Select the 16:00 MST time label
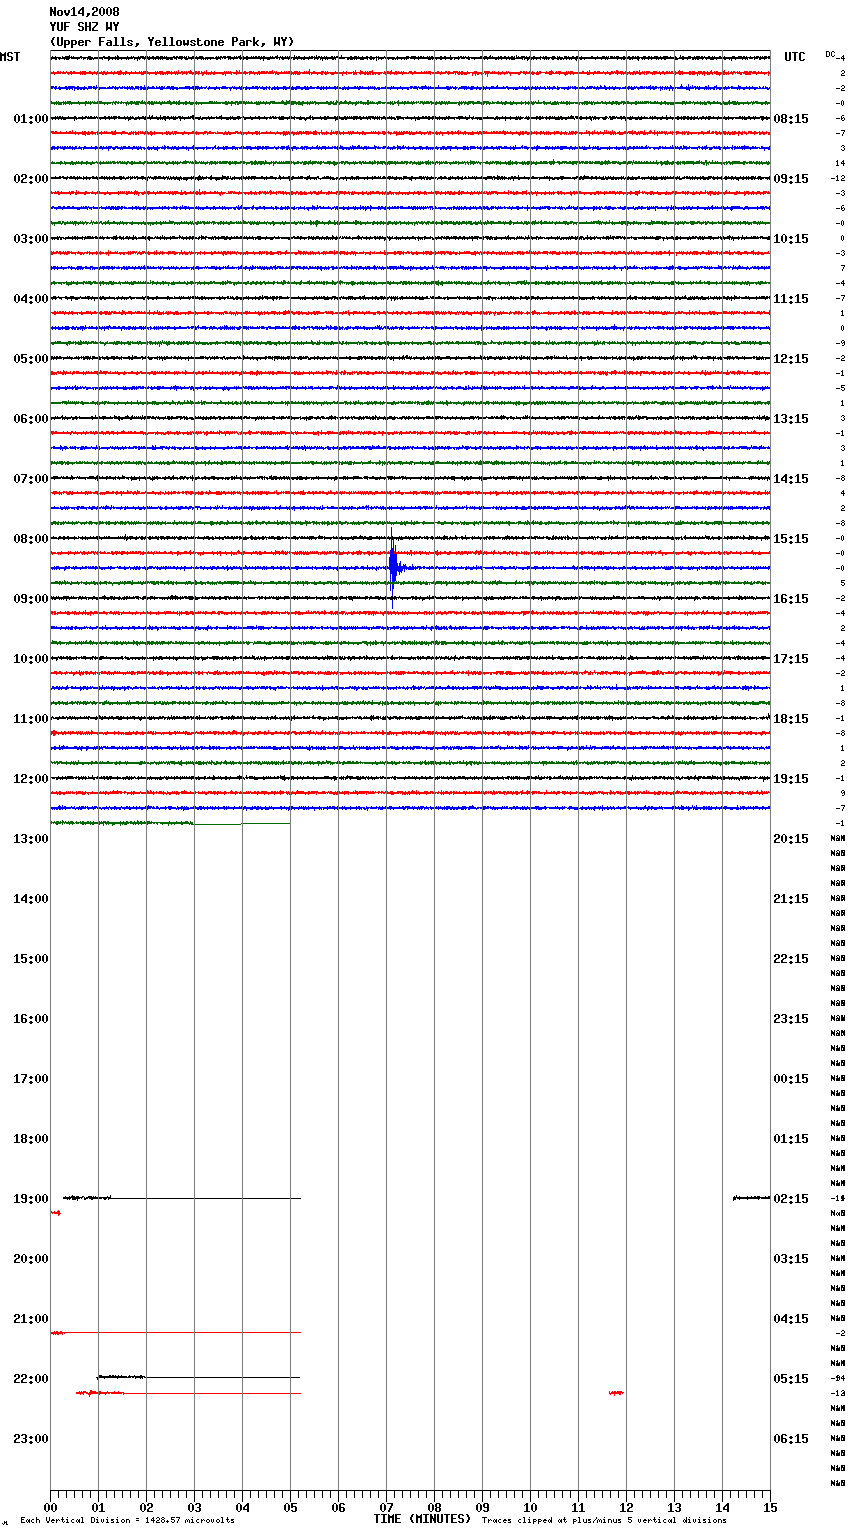Viewport: 850px width, 1534px height. 31,1019
